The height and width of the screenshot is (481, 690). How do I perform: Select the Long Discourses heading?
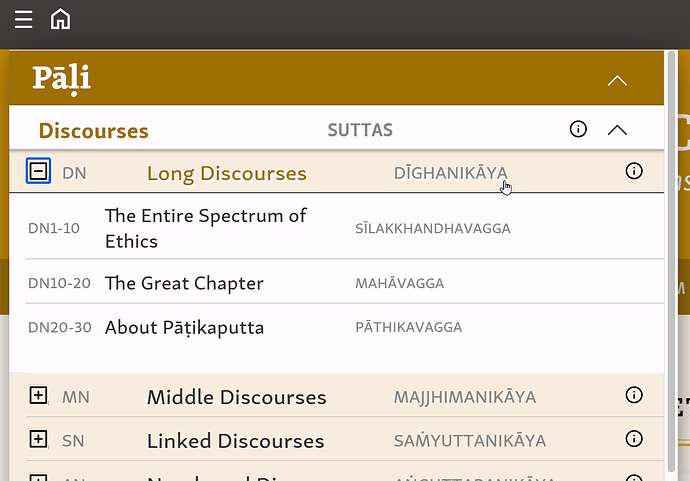tap(227, 173)
